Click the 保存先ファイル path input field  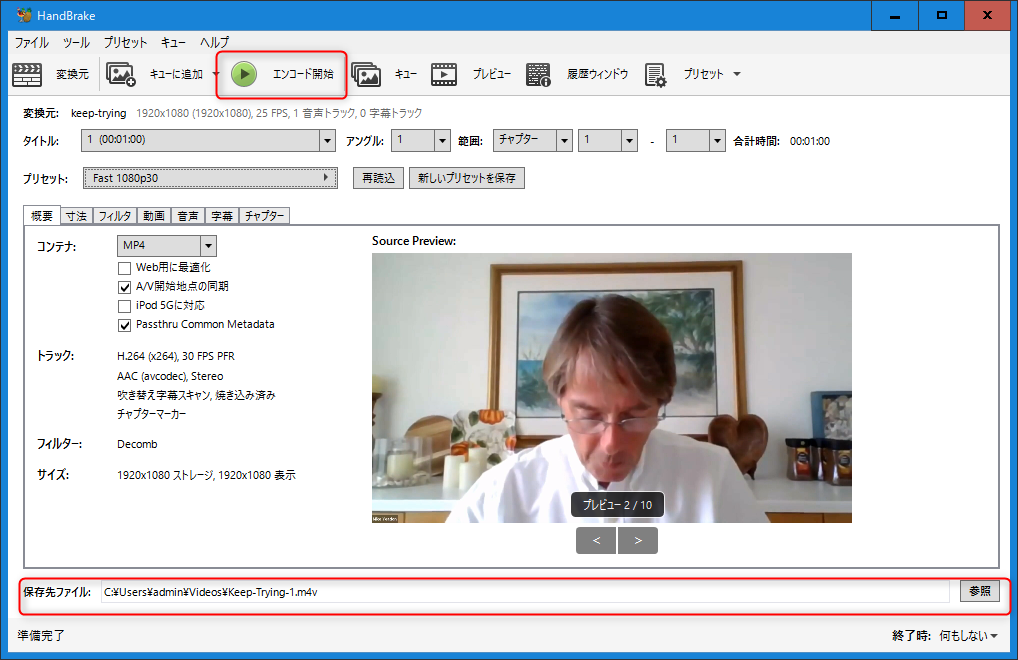pos(524,591)
